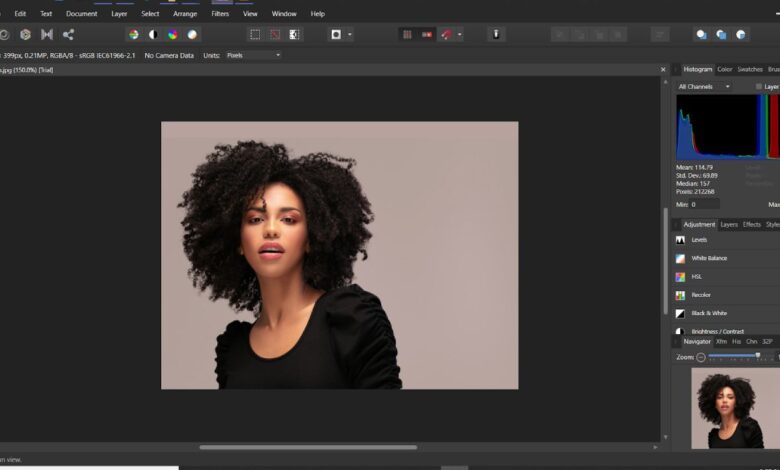Toggle the snapping magnet icon

point(445,34)
